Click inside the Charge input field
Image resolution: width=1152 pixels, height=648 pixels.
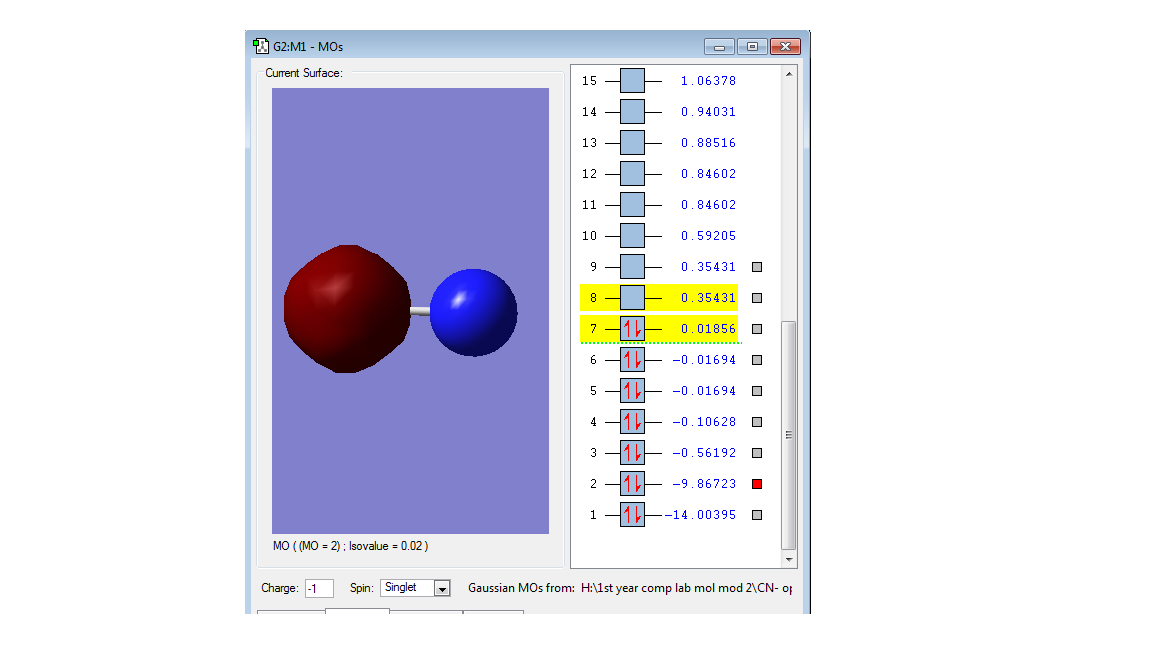click(319, 588)
